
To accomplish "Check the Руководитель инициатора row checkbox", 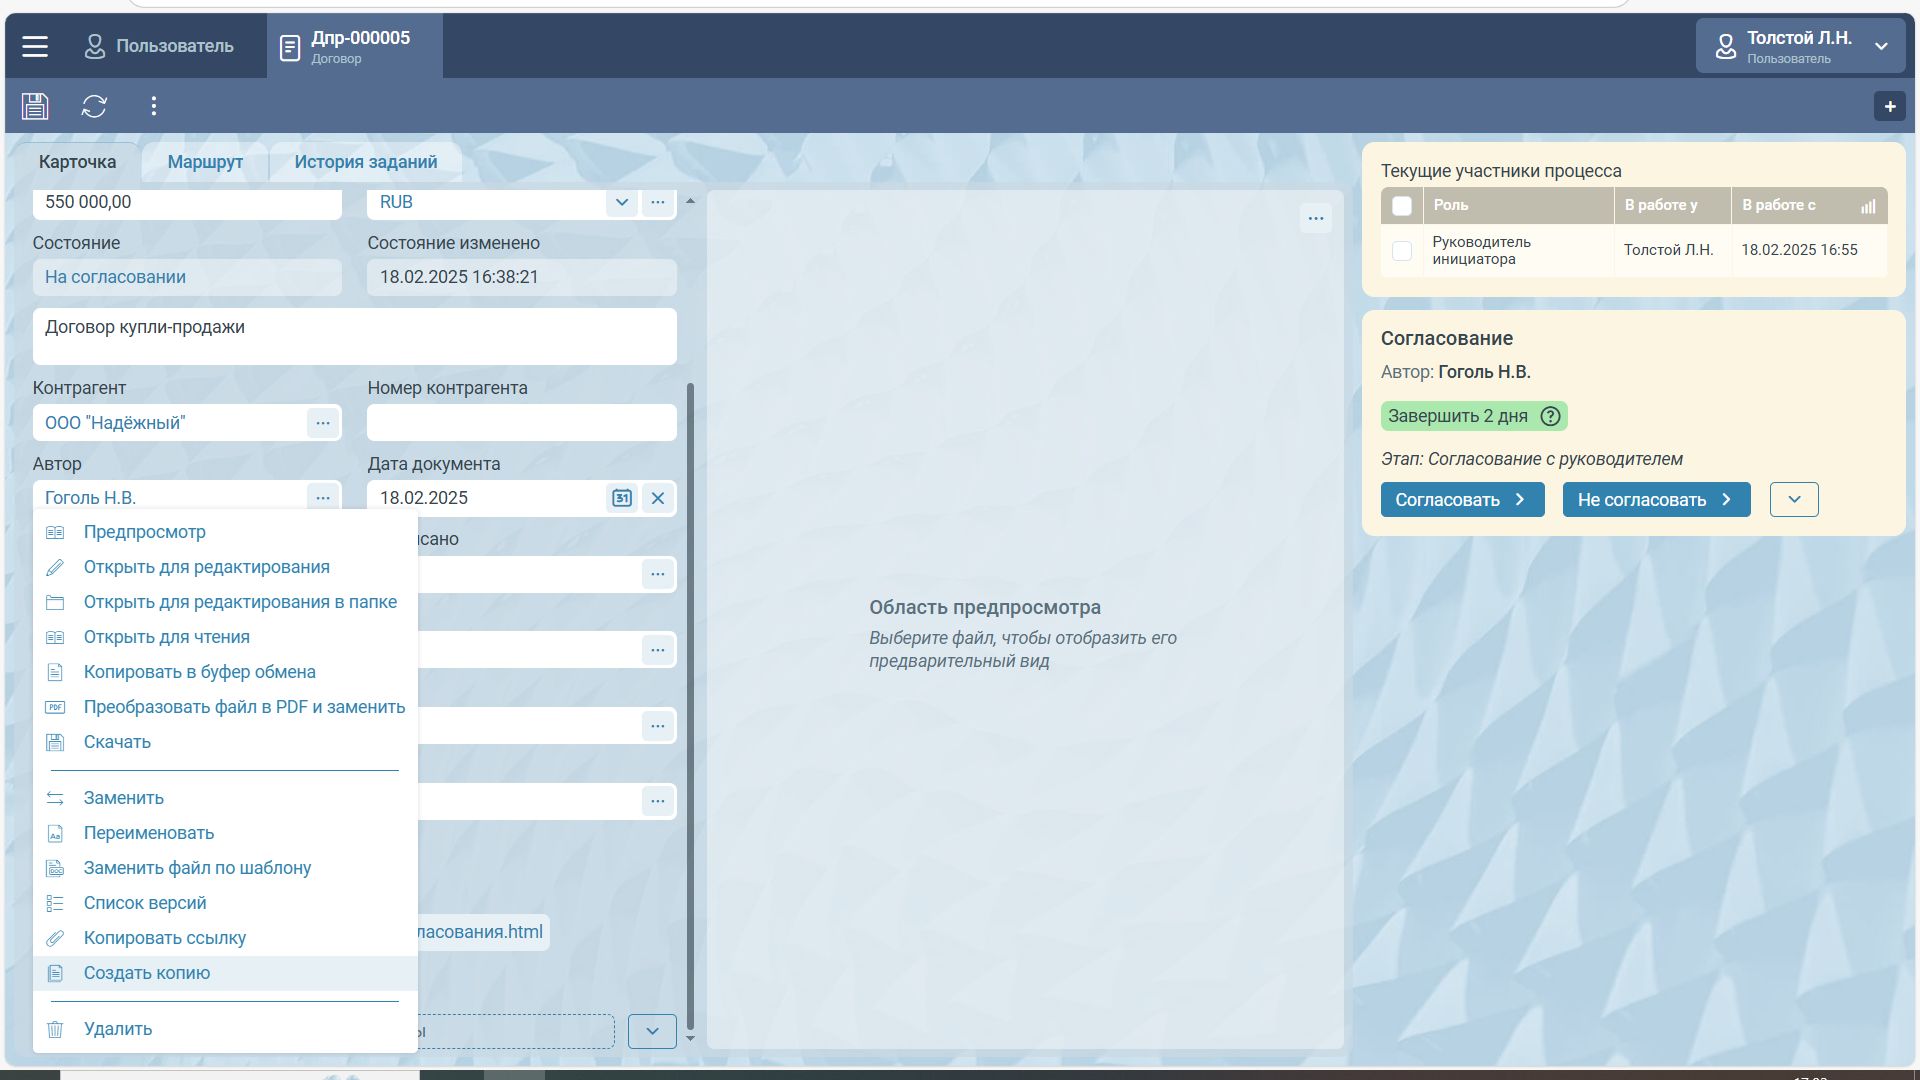I will coord(1401,250).
